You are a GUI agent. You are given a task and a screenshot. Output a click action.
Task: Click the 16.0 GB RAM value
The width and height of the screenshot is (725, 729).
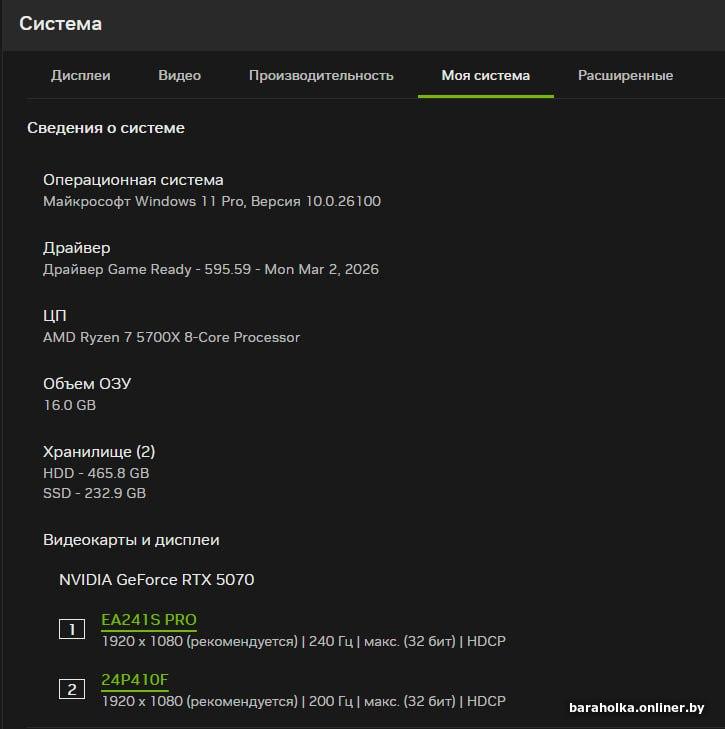[x=69, y=405]
